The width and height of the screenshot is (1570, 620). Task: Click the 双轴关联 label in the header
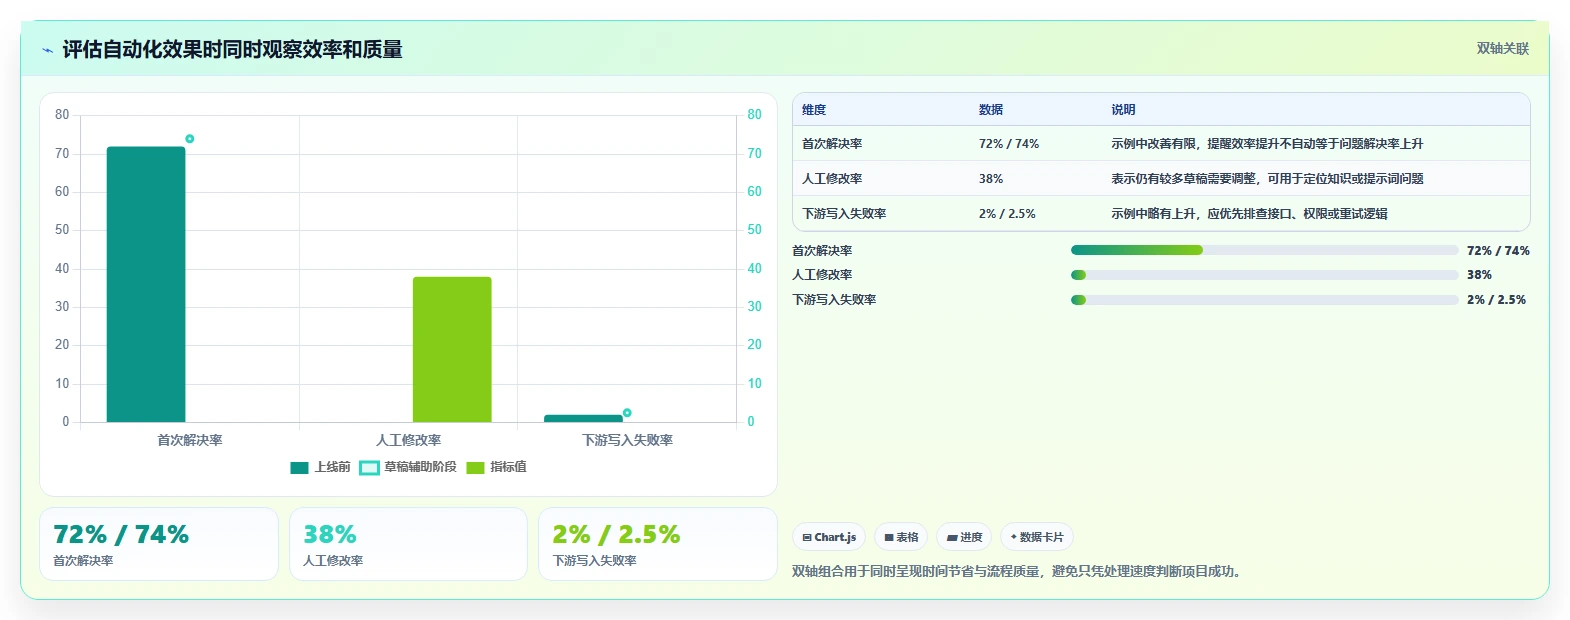pos(1503,48)
